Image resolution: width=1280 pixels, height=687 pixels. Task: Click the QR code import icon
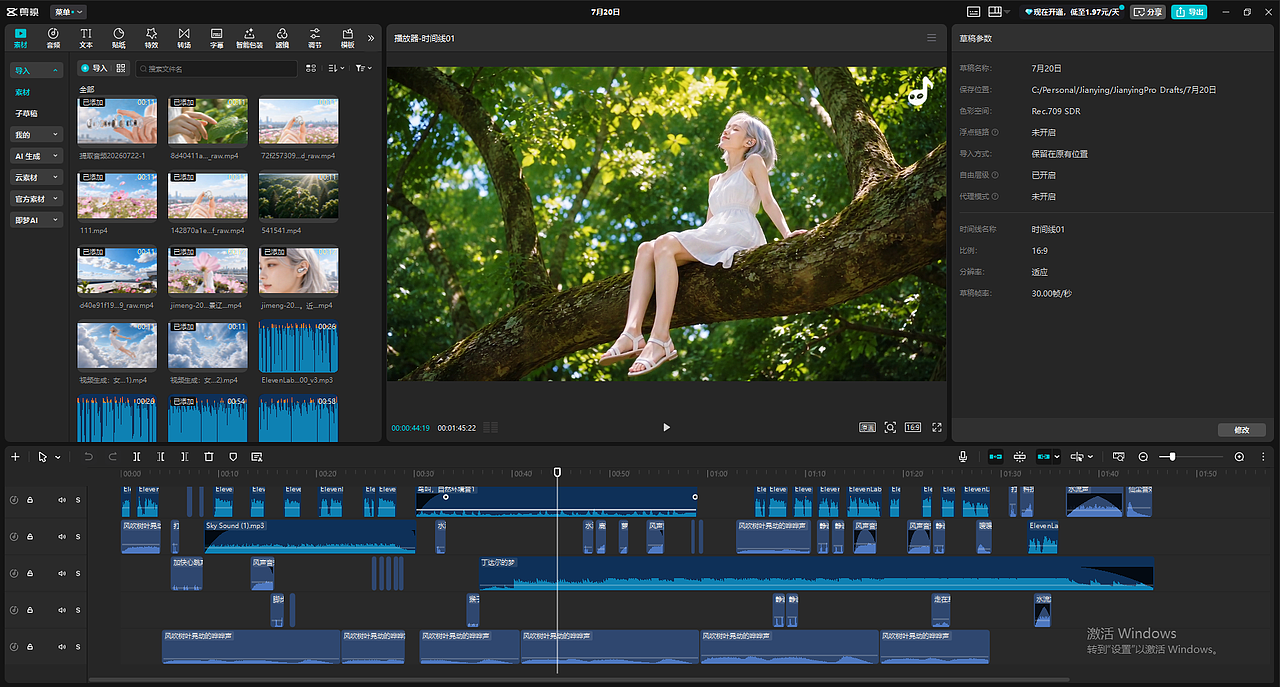[122, 68]
